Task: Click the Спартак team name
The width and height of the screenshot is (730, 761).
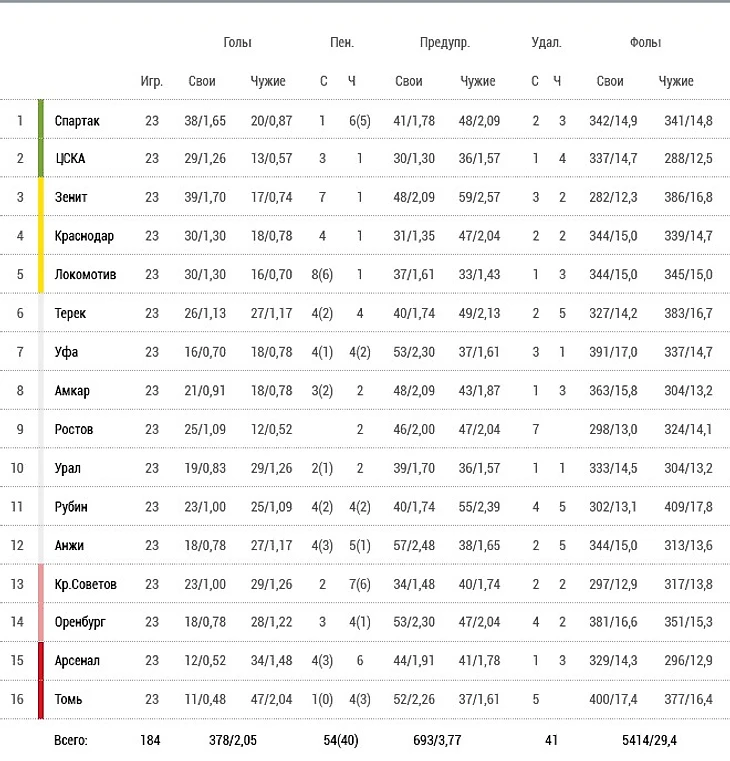Action: click(77, 120)
